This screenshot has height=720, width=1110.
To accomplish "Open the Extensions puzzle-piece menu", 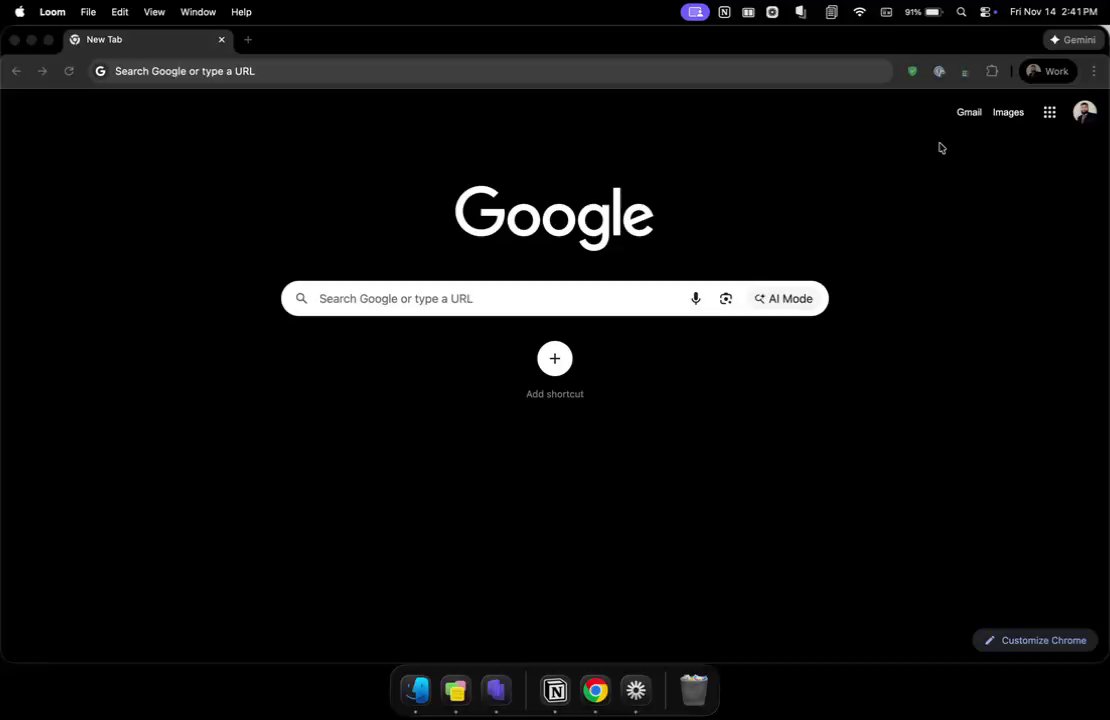I will coord(992,71).
